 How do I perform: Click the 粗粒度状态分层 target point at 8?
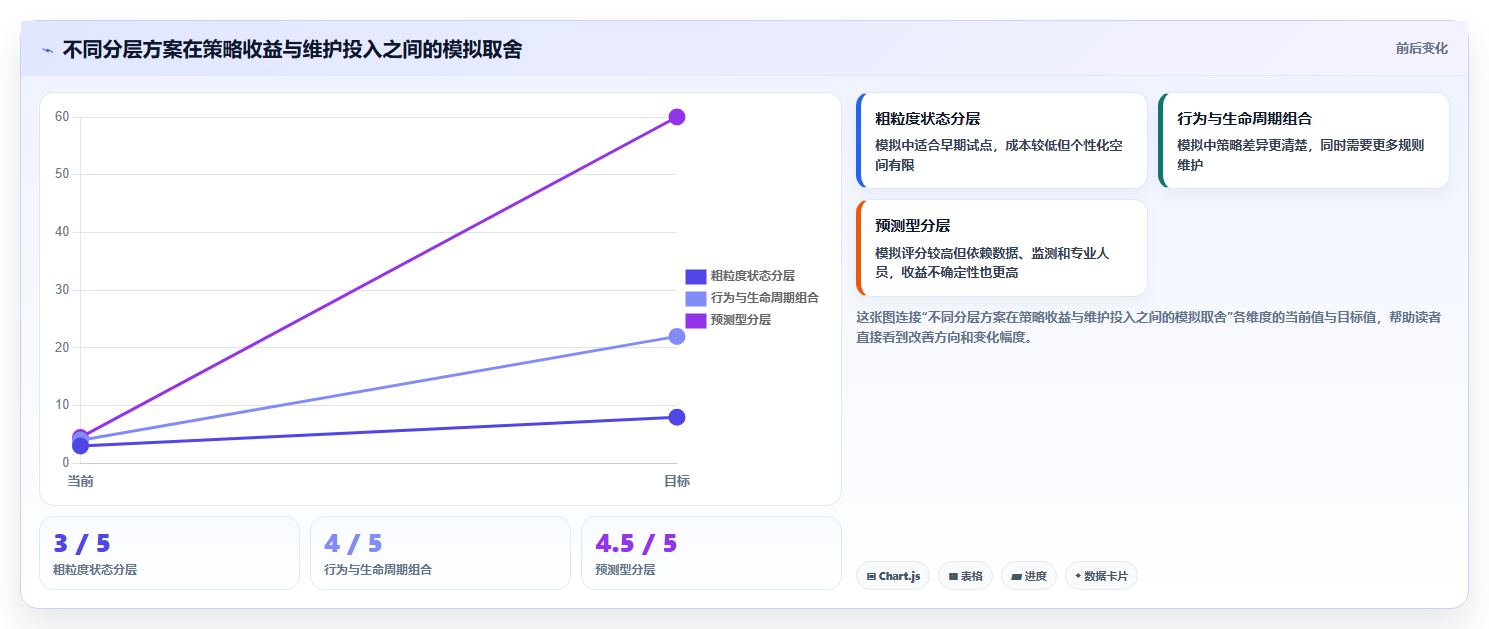(x=677, y=417)
